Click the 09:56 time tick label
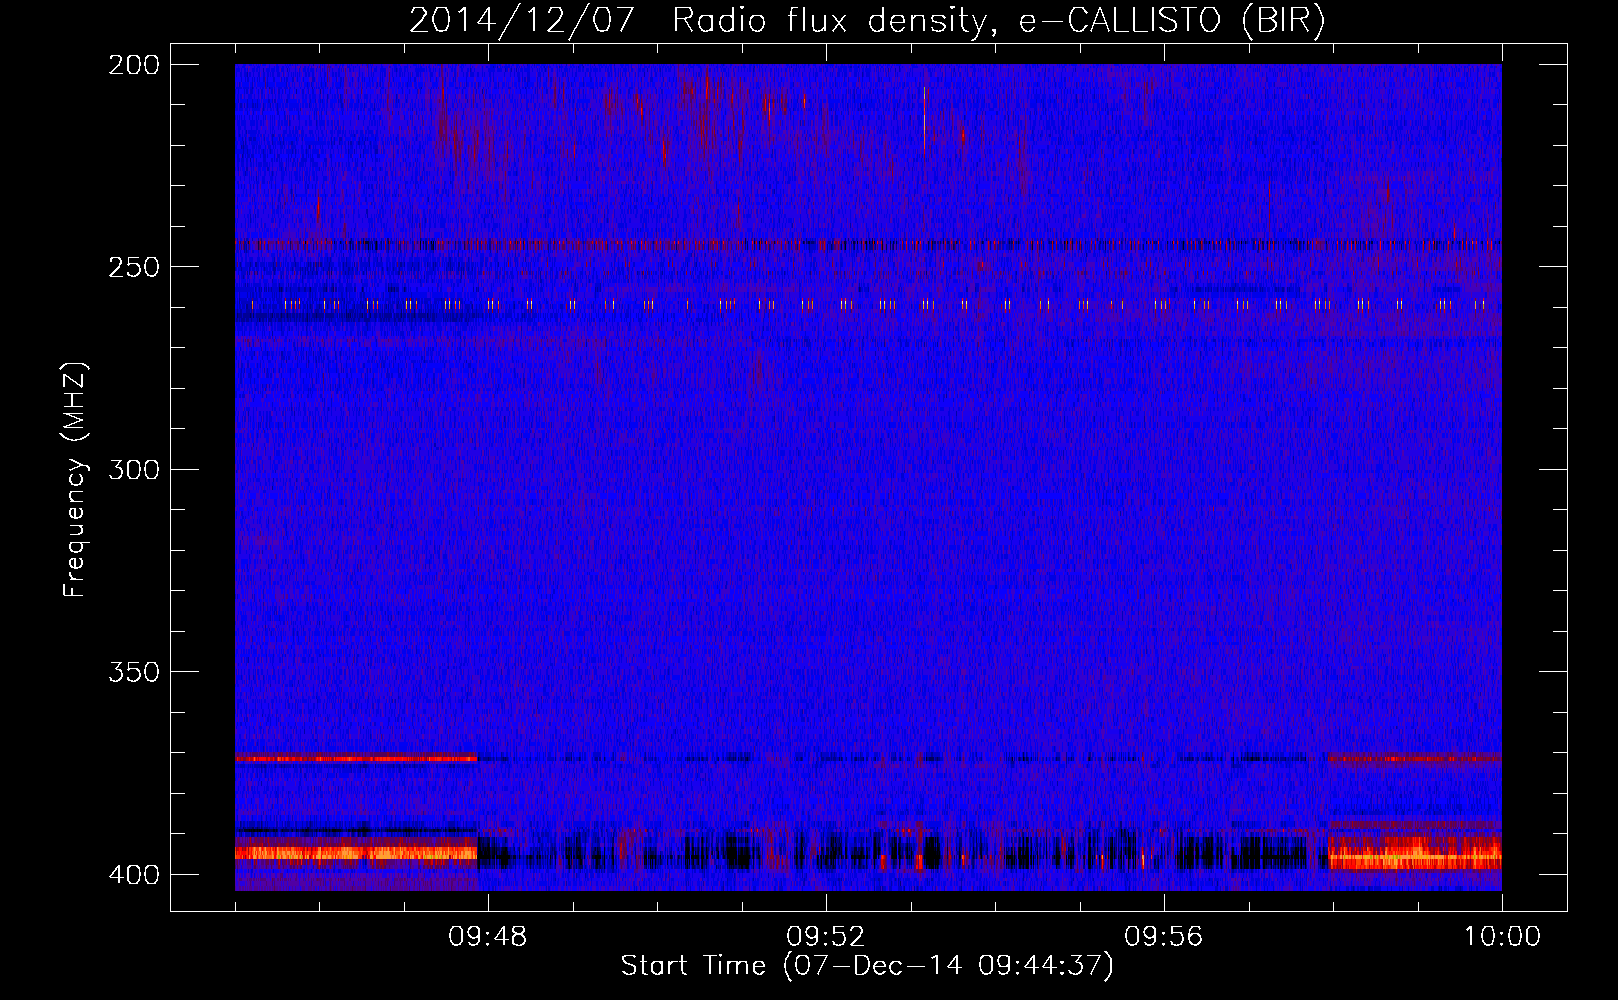 click(1164, 937)
